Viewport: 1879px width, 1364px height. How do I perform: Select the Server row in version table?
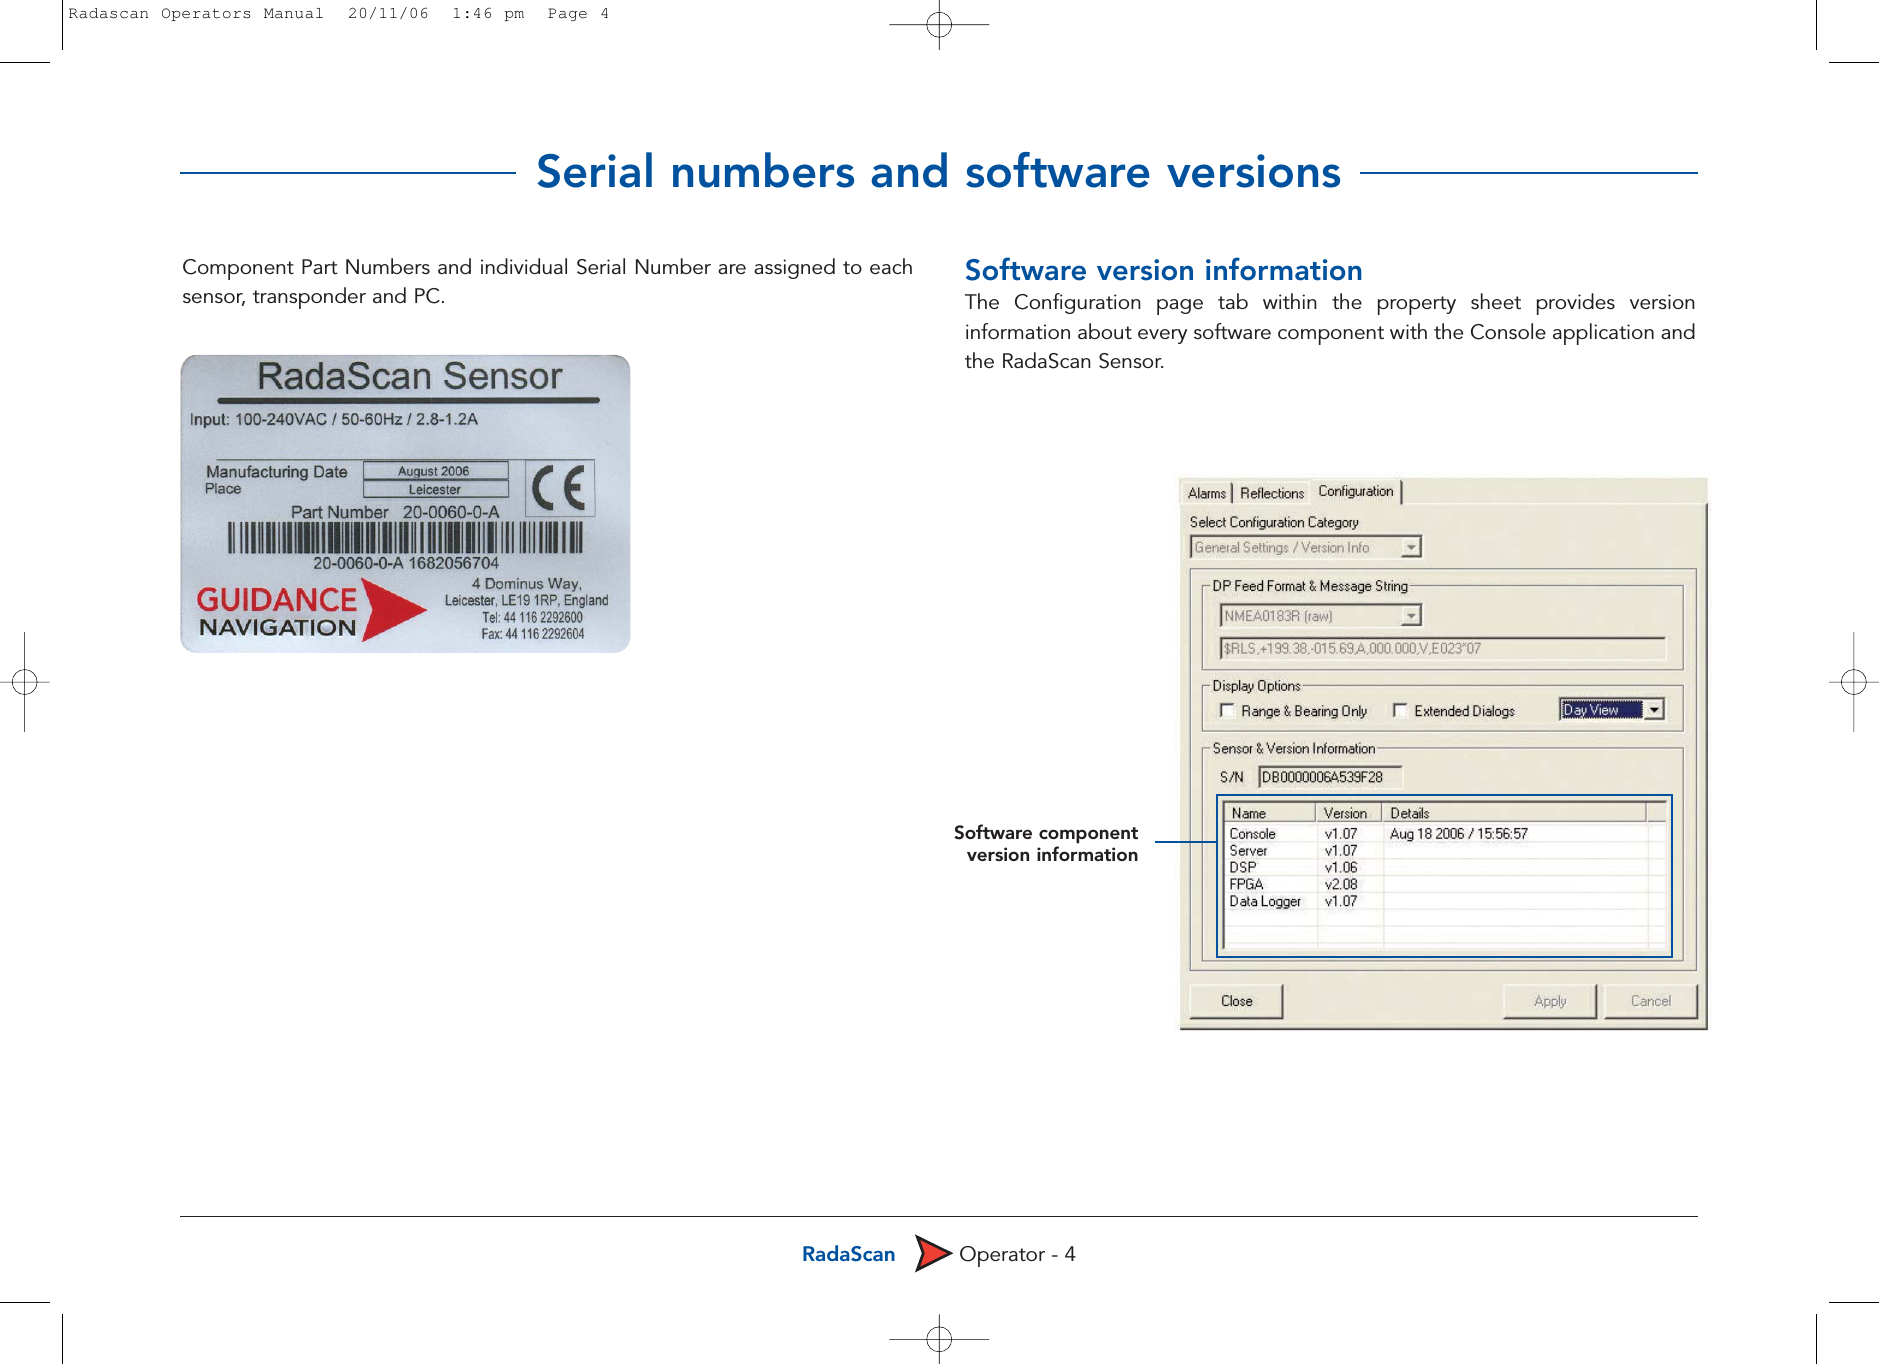(x=1443, y=850)
